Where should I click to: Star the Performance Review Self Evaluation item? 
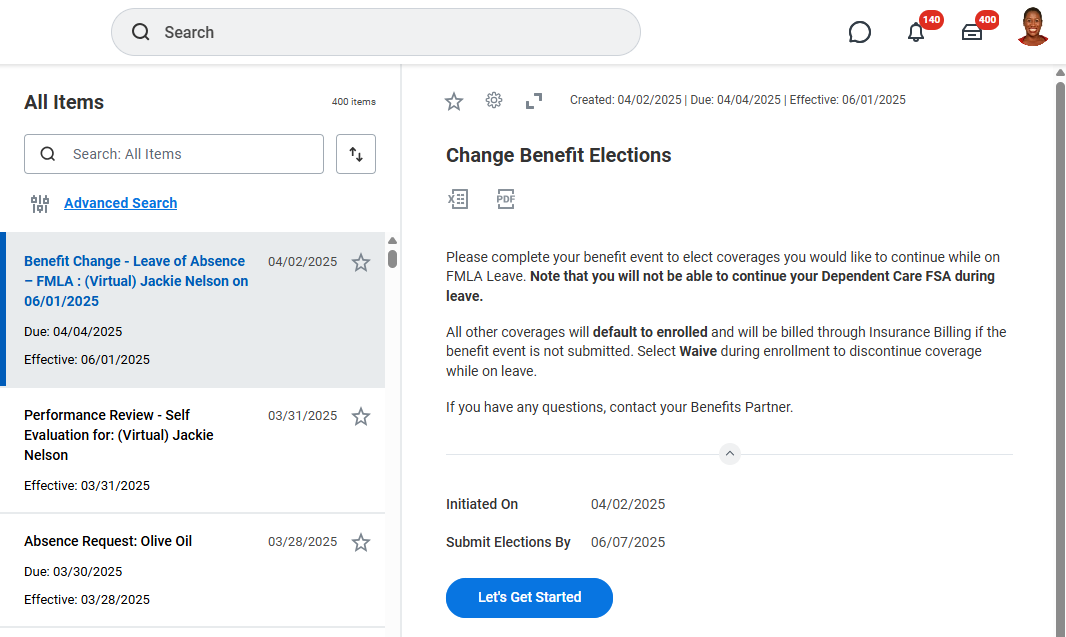pos(361,417)
